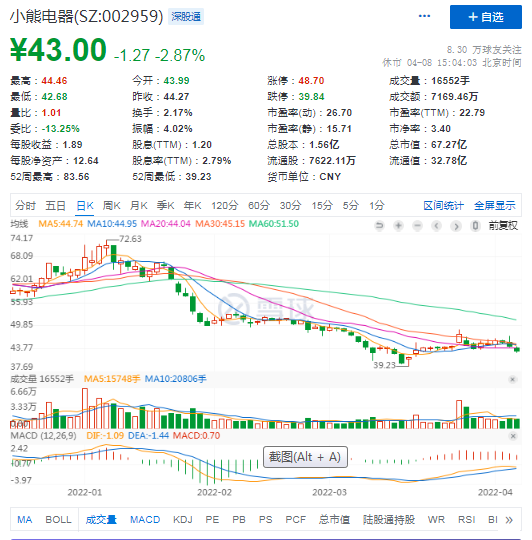The image size is (532, 540).
Task: Expand more indicators with the double chevron
Action: coord(509,520)
